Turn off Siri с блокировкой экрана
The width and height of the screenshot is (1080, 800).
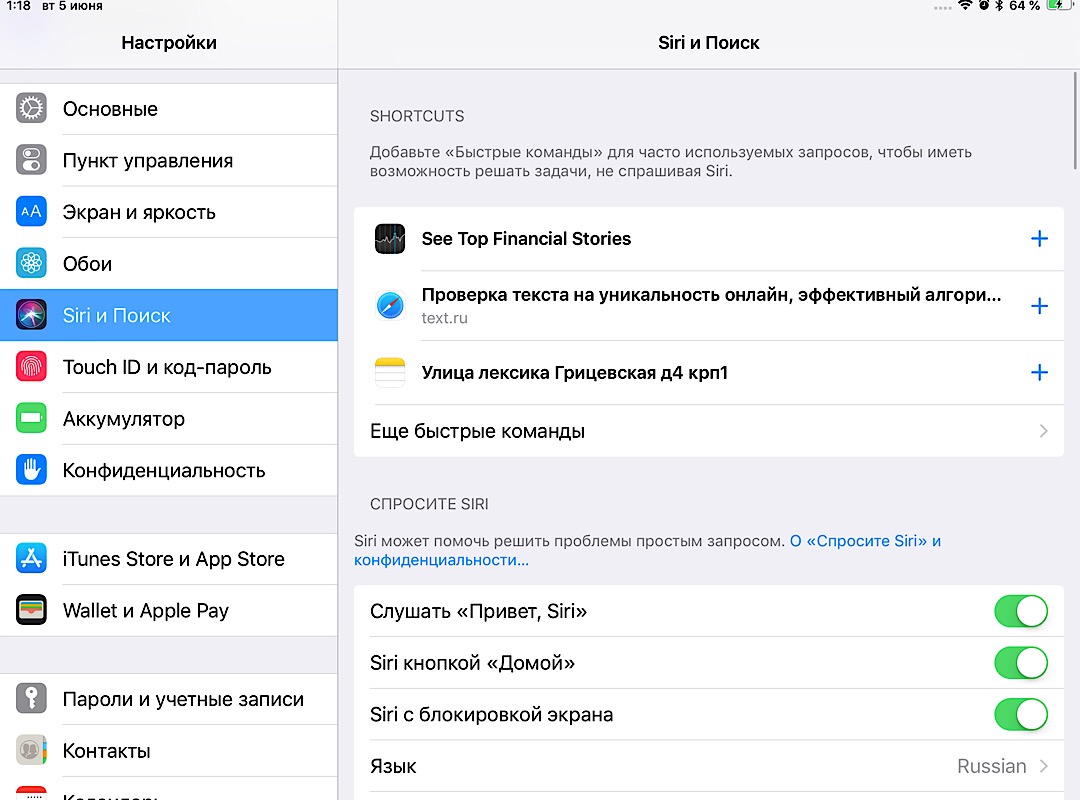1020,715
